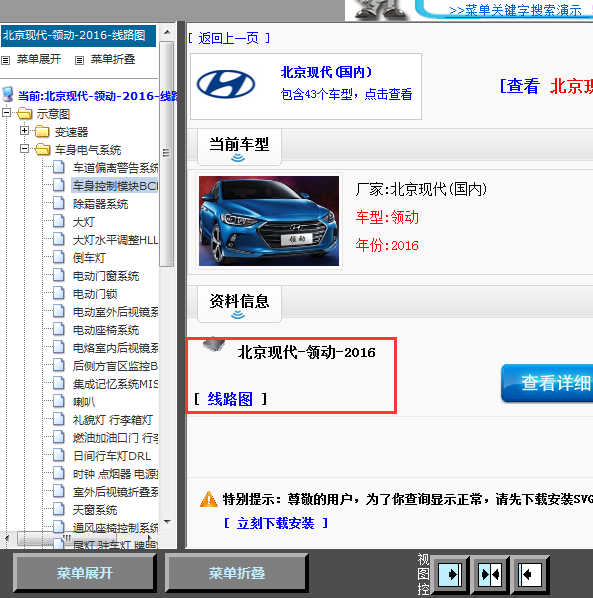Open 集成记忆系统MIS tree item
The width and height of the screenshot is (593, 598).
pos(116,384)
